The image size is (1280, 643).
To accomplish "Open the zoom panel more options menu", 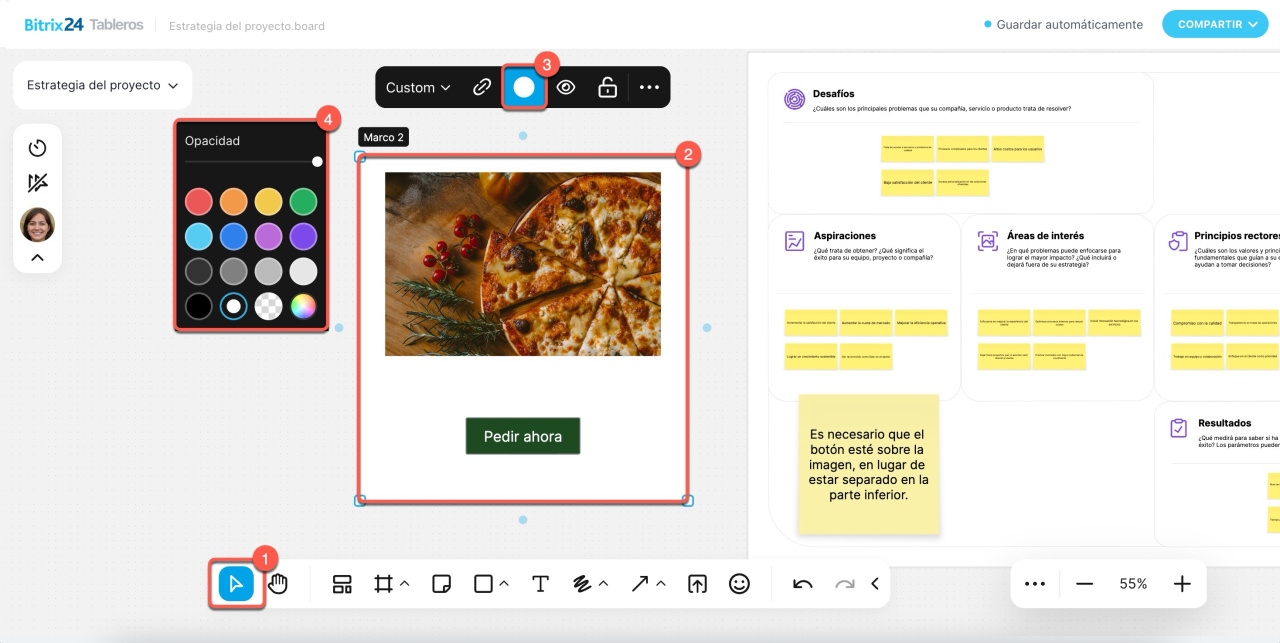I will pos(1035,584).
